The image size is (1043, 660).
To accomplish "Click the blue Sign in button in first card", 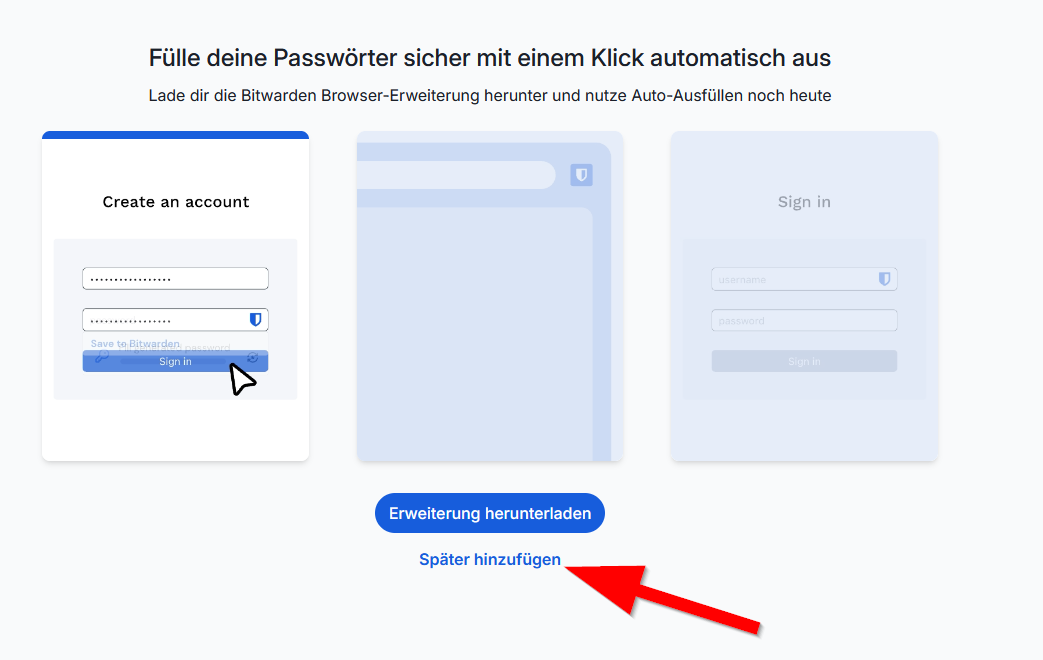I will coord(176,361).
